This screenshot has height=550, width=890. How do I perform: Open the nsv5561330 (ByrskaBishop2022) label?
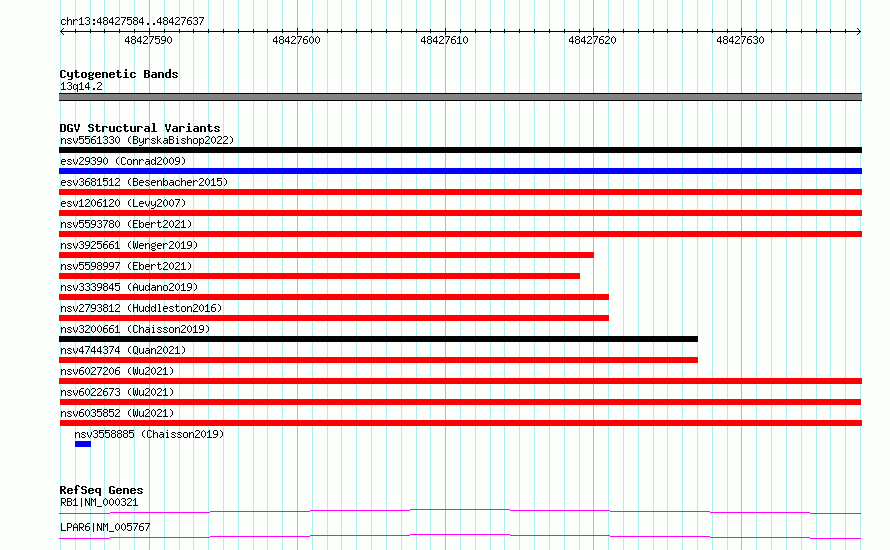147,140
